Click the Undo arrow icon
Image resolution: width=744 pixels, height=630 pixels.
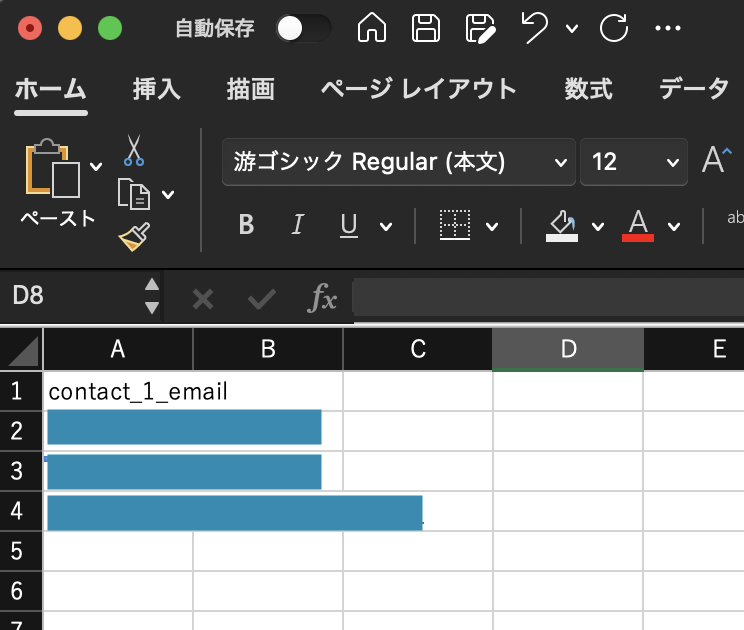(x=535, y=28)
